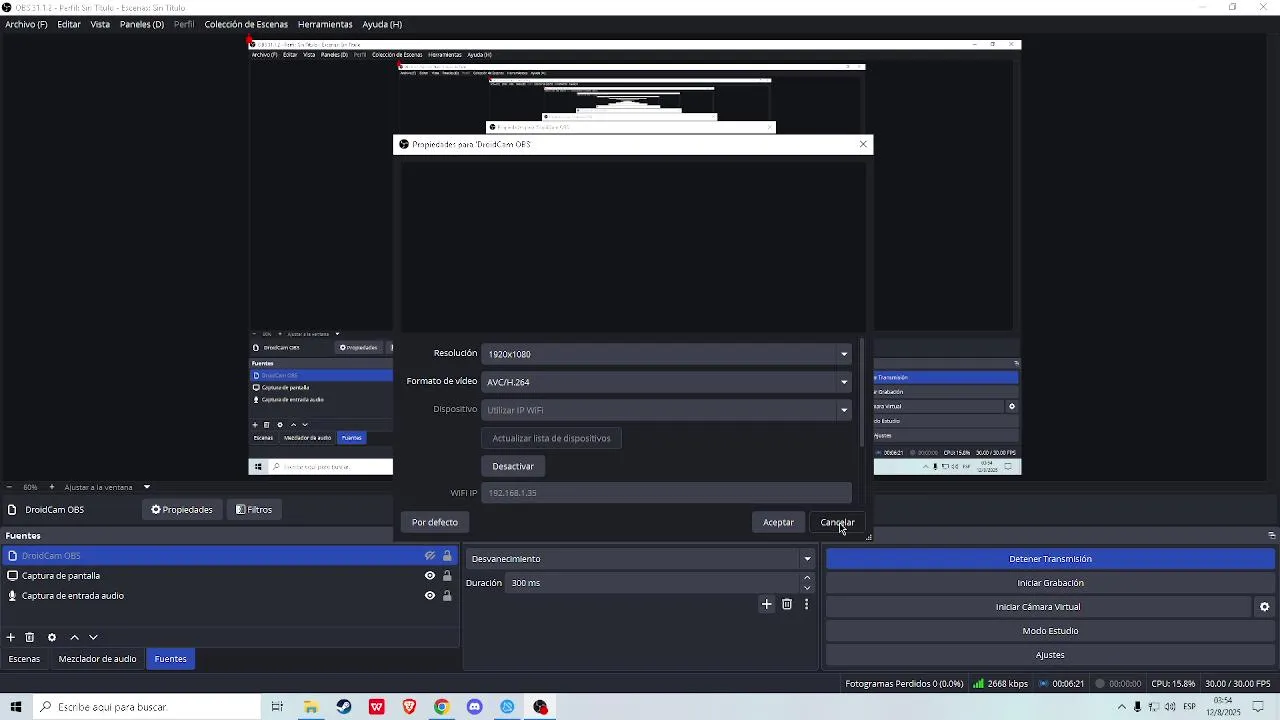Viewport: 1280px width, 720px height.
Task: Click the Por defecto button
Action: pos(435,522)
